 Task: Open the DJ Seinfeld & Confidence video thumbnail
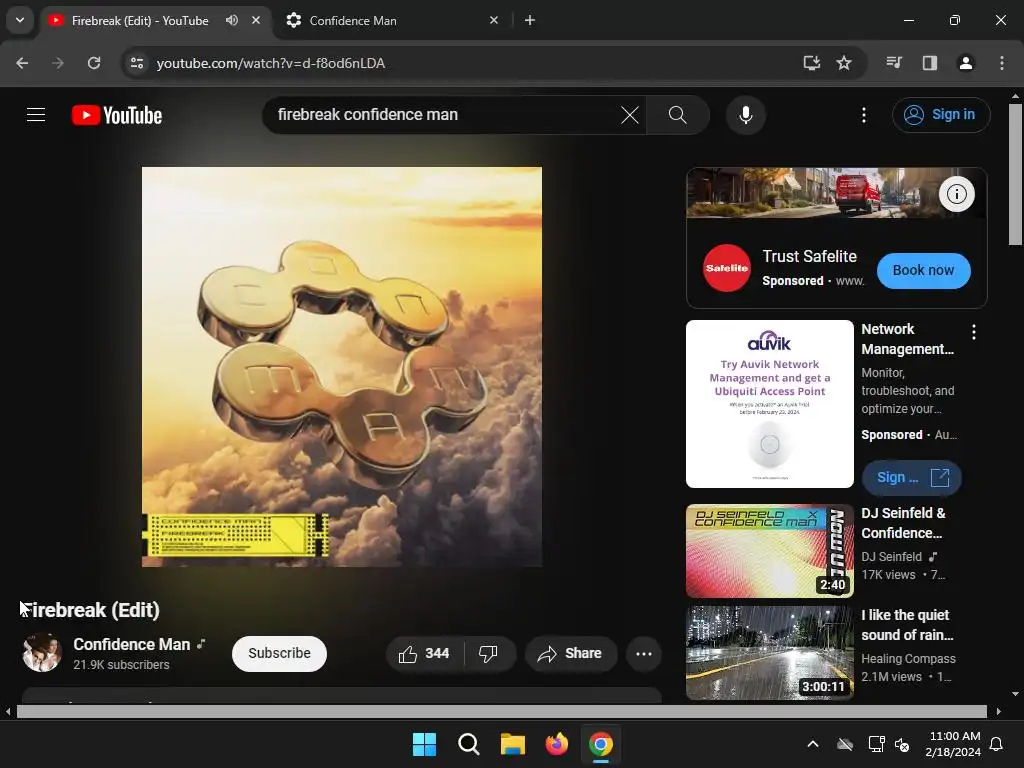pos(769,551)
